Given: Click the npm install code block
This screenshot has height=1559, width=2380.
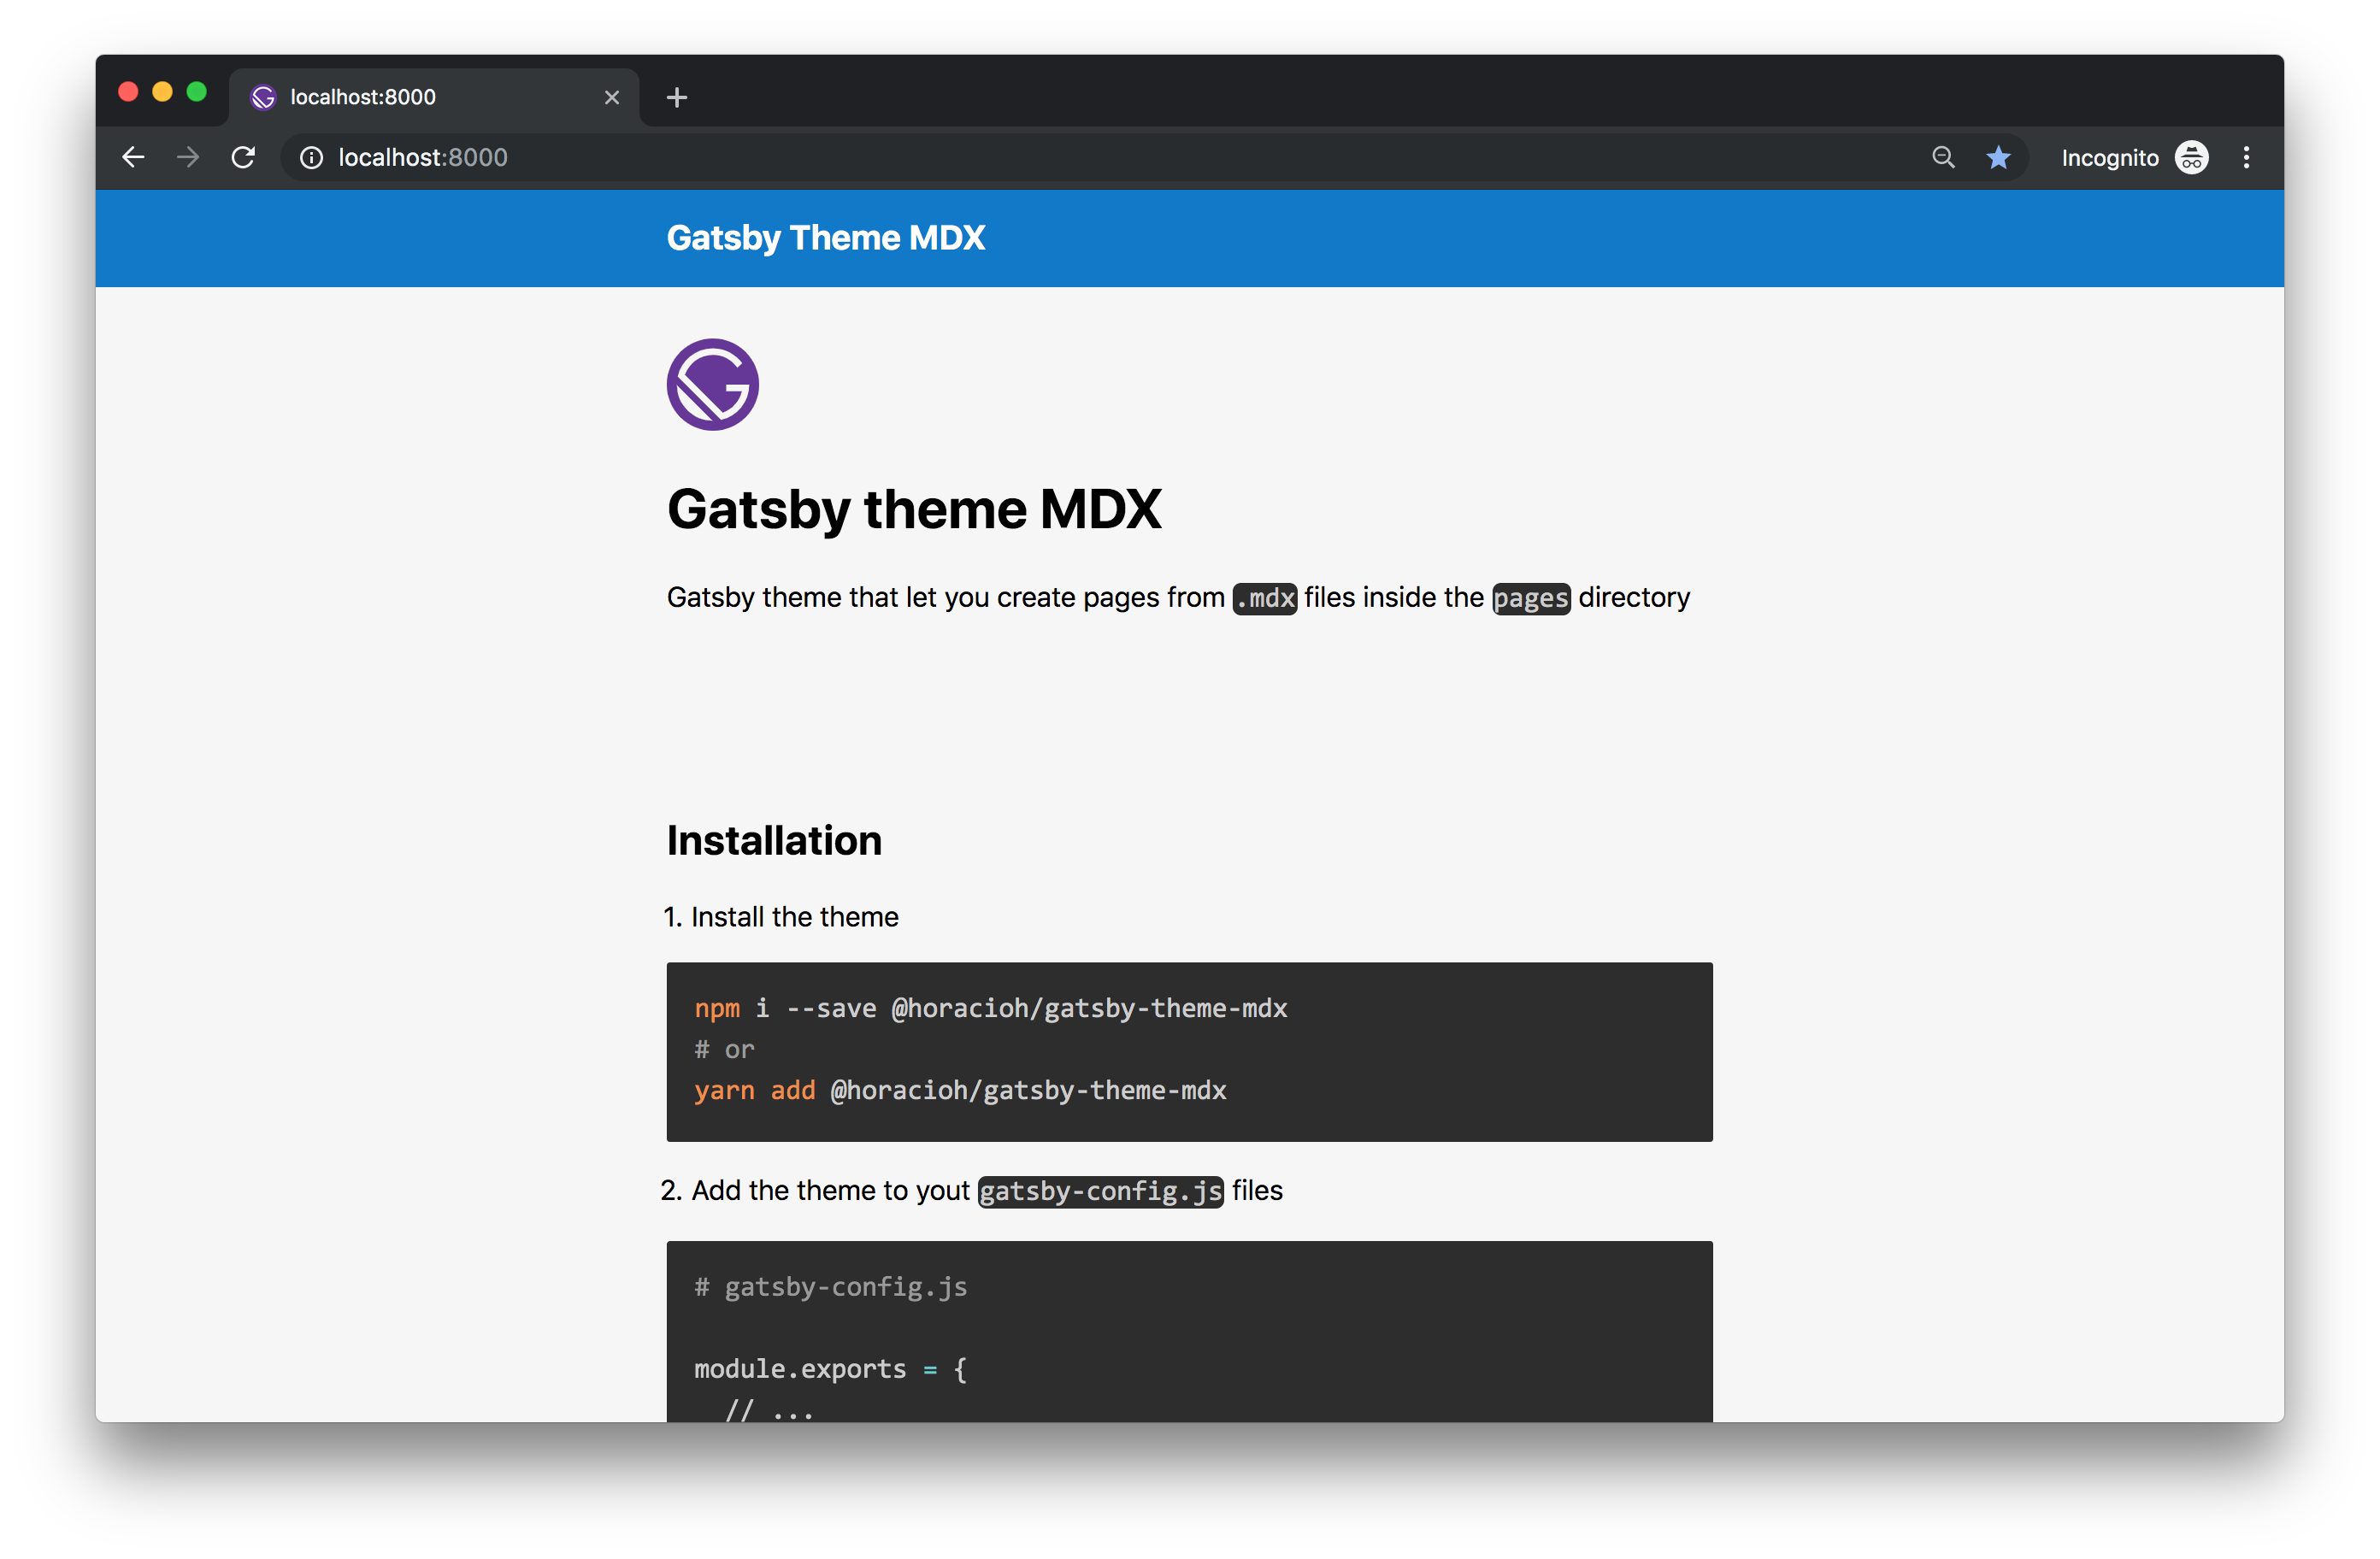Looking at the screenshot, I should coord(1188,1050).
